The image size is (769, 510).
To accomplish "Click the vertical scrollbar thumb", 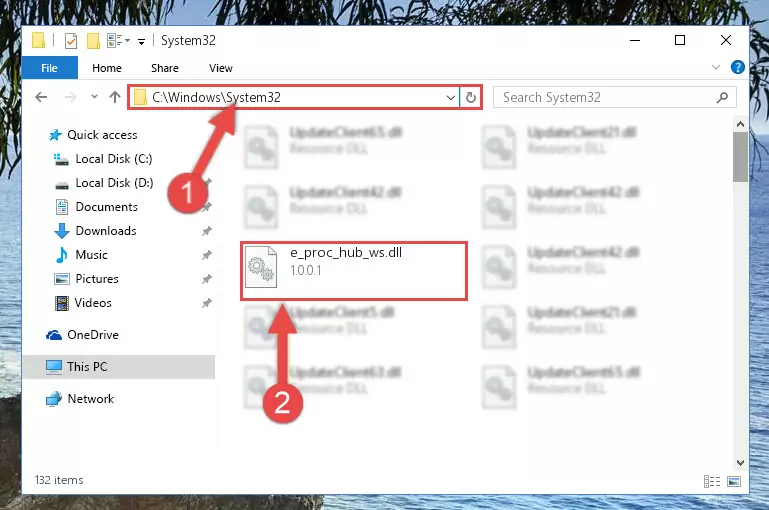I will (x=741, y=157).
